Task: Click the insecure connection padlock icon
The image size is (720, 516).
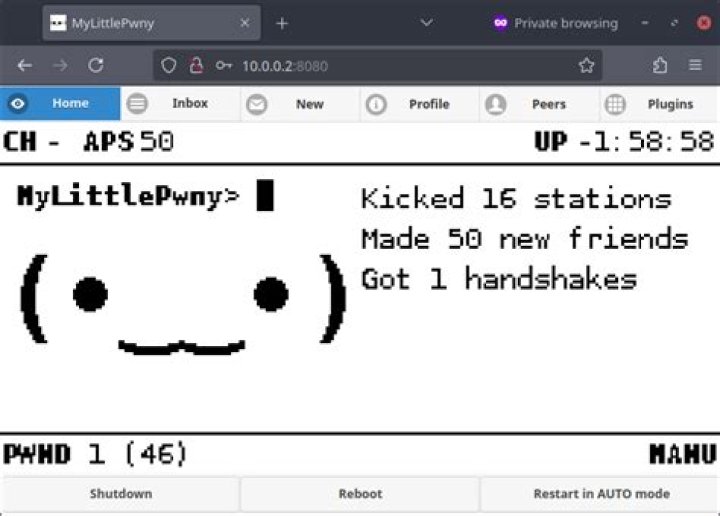Action: tap(196, 65)
